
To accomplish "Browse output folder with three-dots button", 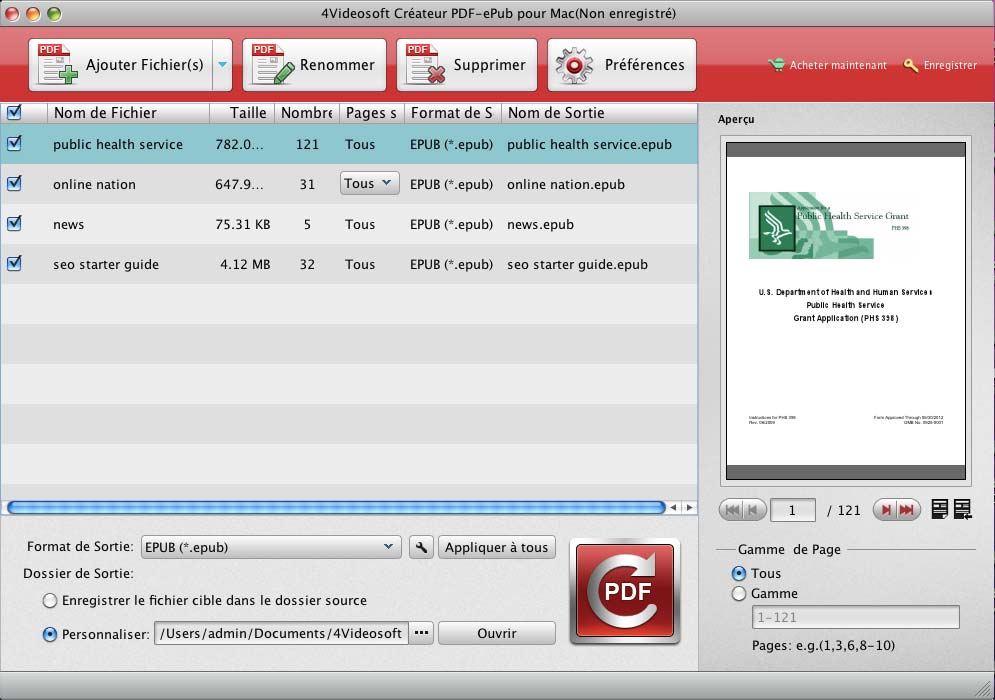I will click(x=421, y=633).
